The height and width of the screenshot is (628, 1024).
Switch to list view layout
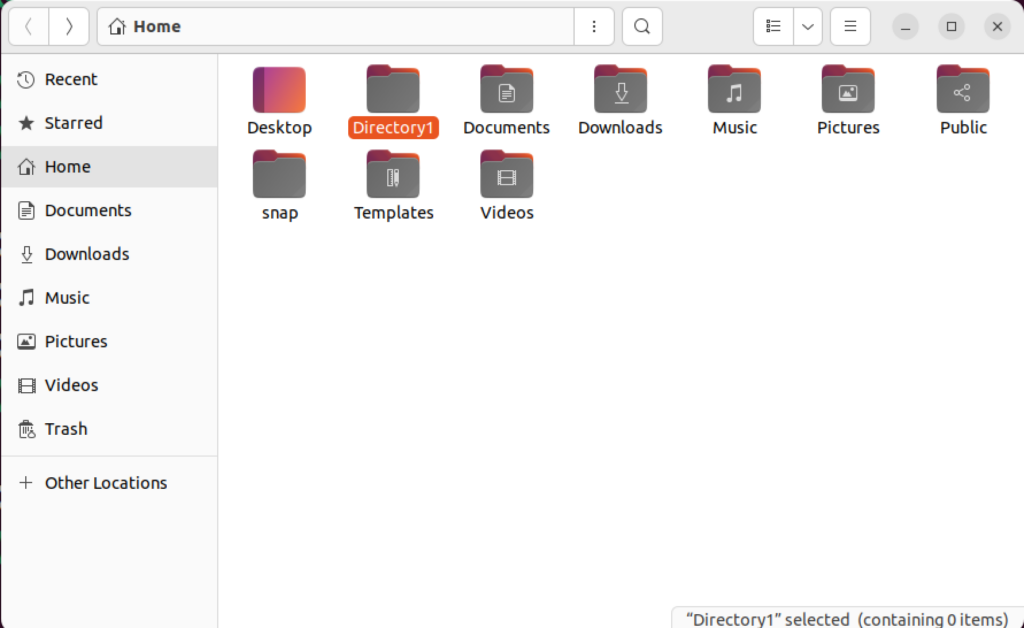coord(772,26)
